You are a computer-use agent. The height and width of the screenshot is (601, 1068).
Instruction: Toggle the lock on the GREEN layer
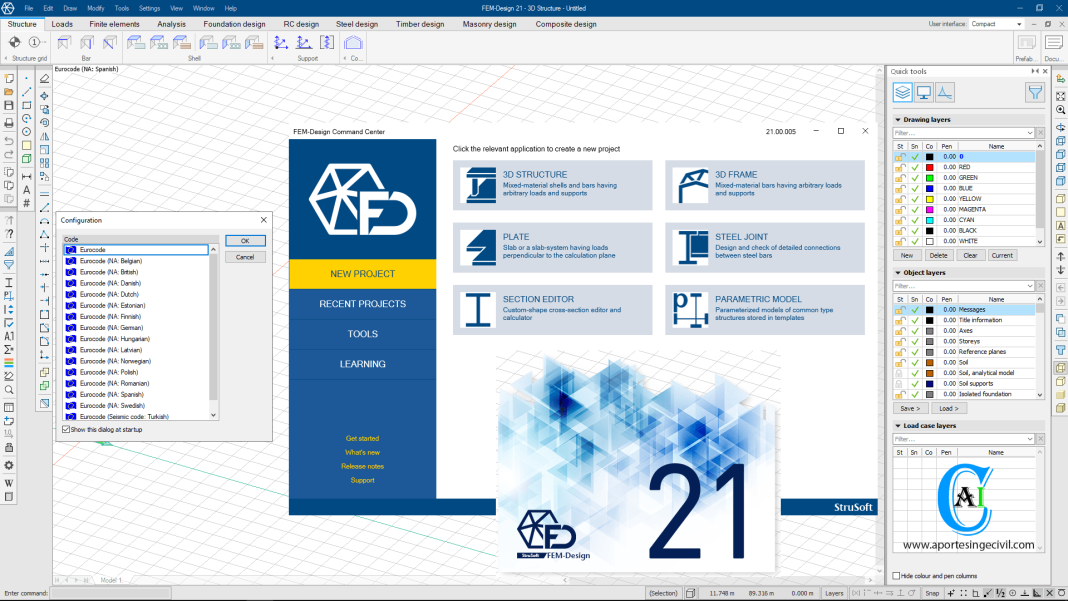[899, 177]
